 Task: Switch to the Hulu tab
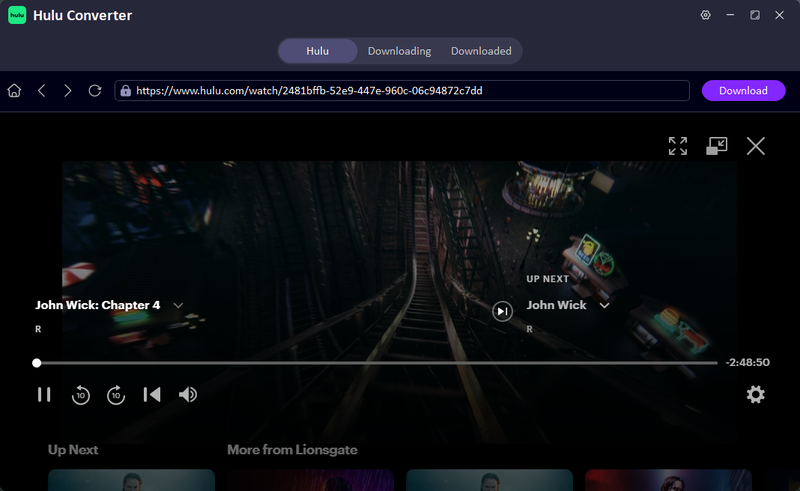(317, 51)
